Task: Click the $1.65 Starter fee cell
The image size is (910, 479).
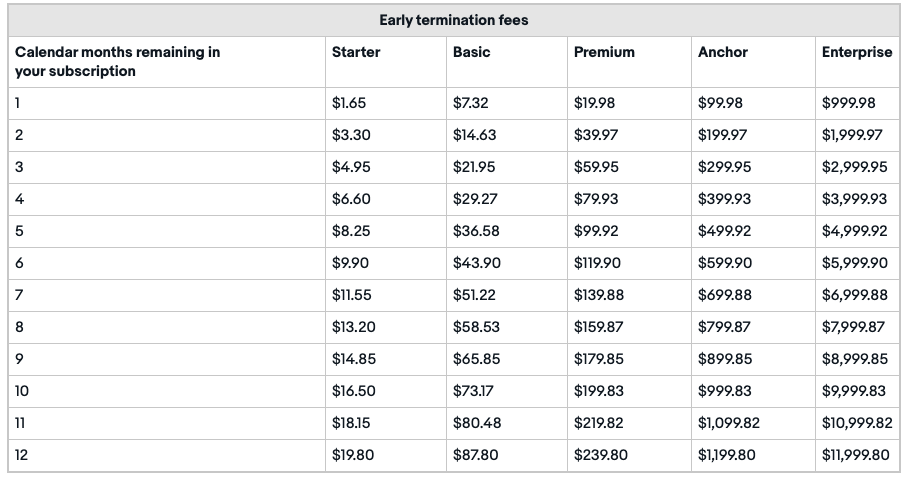Action: click(x=349, y=103)
